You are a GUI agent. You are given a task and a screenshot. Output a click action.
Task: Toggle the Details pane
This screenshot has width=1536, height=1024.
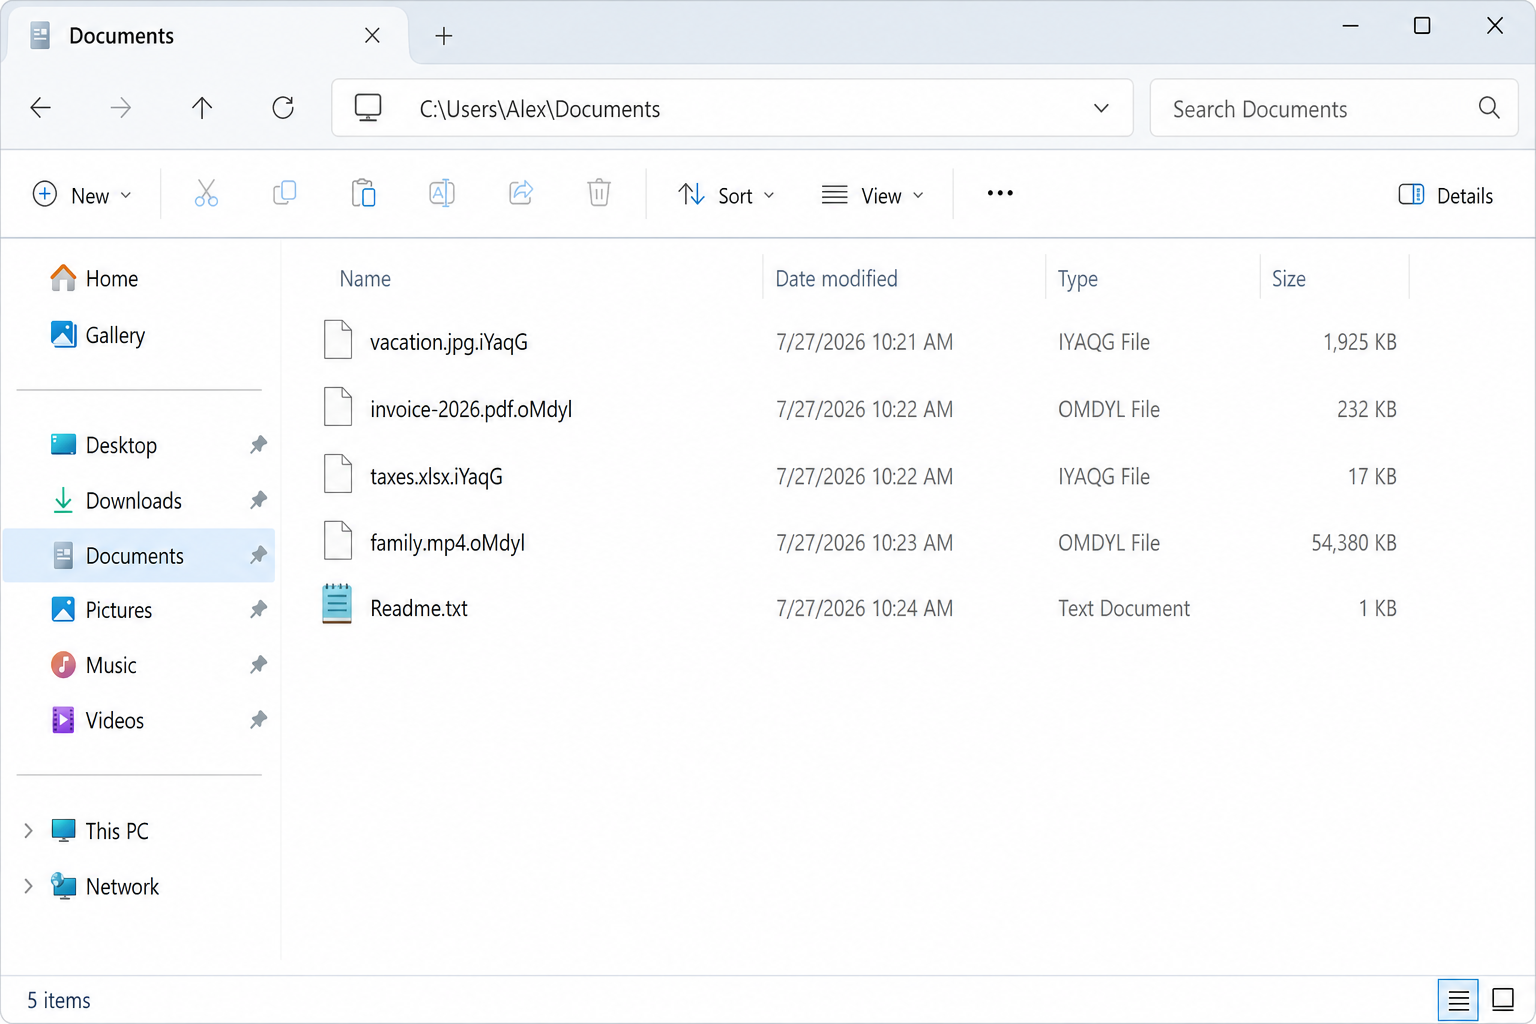point(1445,195)
